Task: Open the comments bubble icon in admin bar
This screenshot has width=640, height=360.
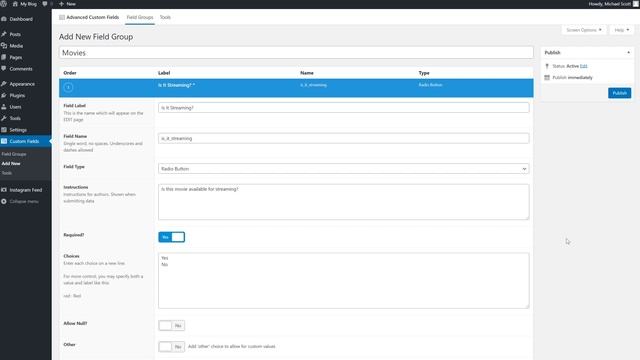Action: point(45,4)
